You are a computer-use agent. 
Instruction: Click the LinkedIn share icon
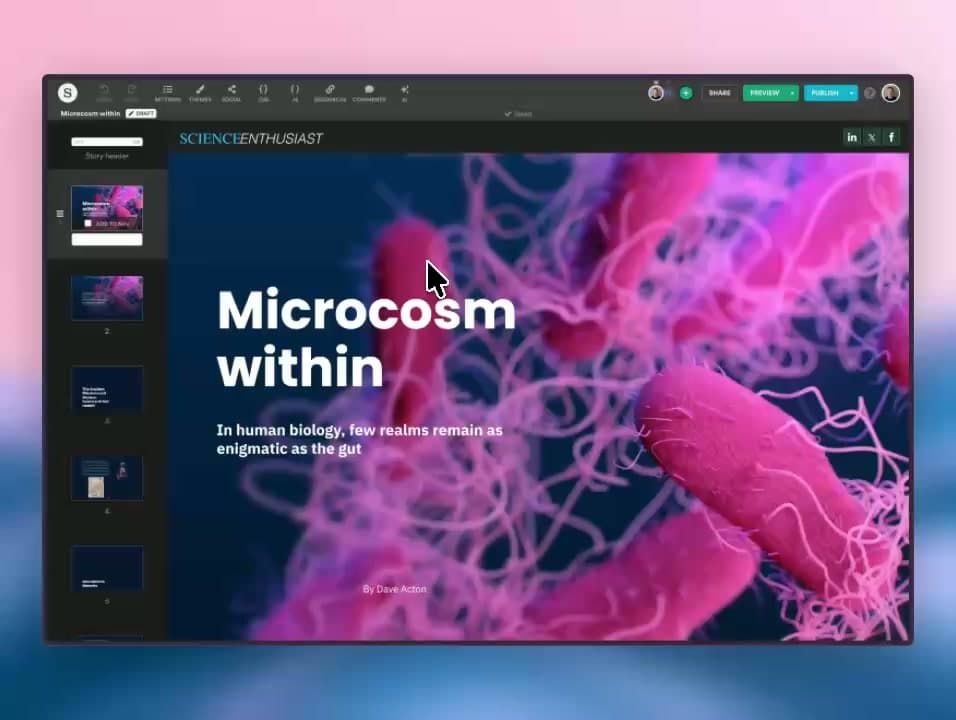coord(852,137)
